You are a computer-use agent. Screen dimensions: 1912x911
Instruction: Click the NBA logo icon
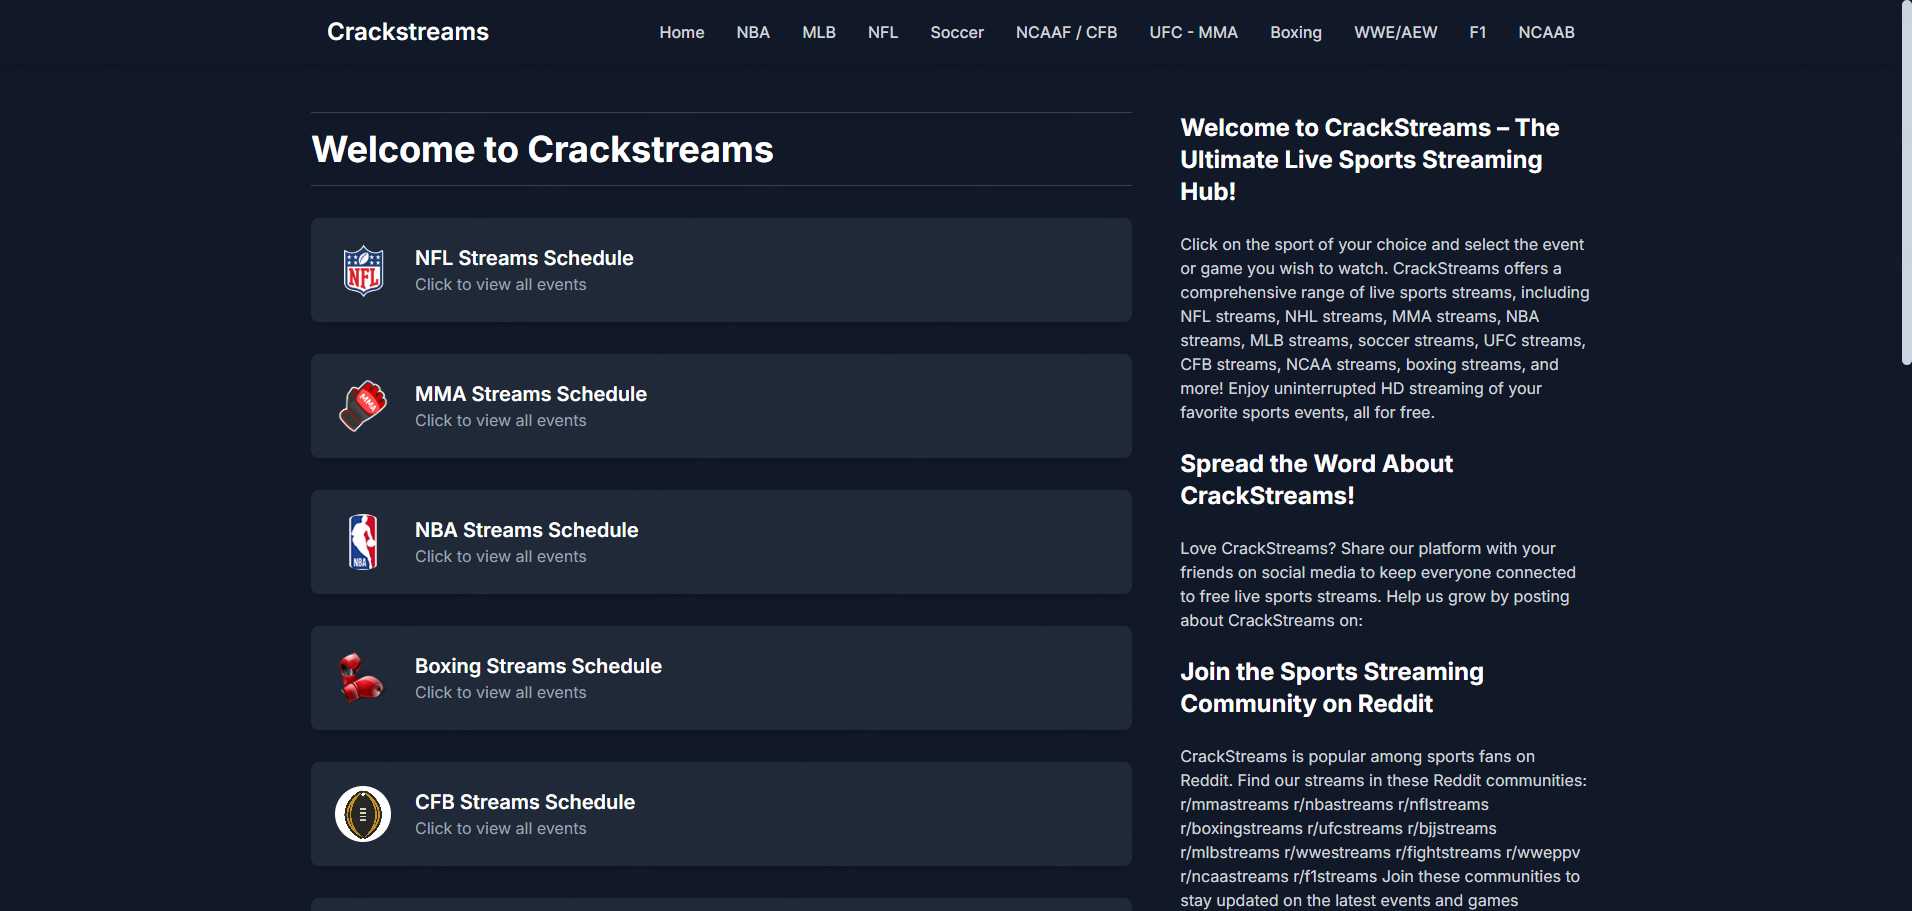[363, 542]
